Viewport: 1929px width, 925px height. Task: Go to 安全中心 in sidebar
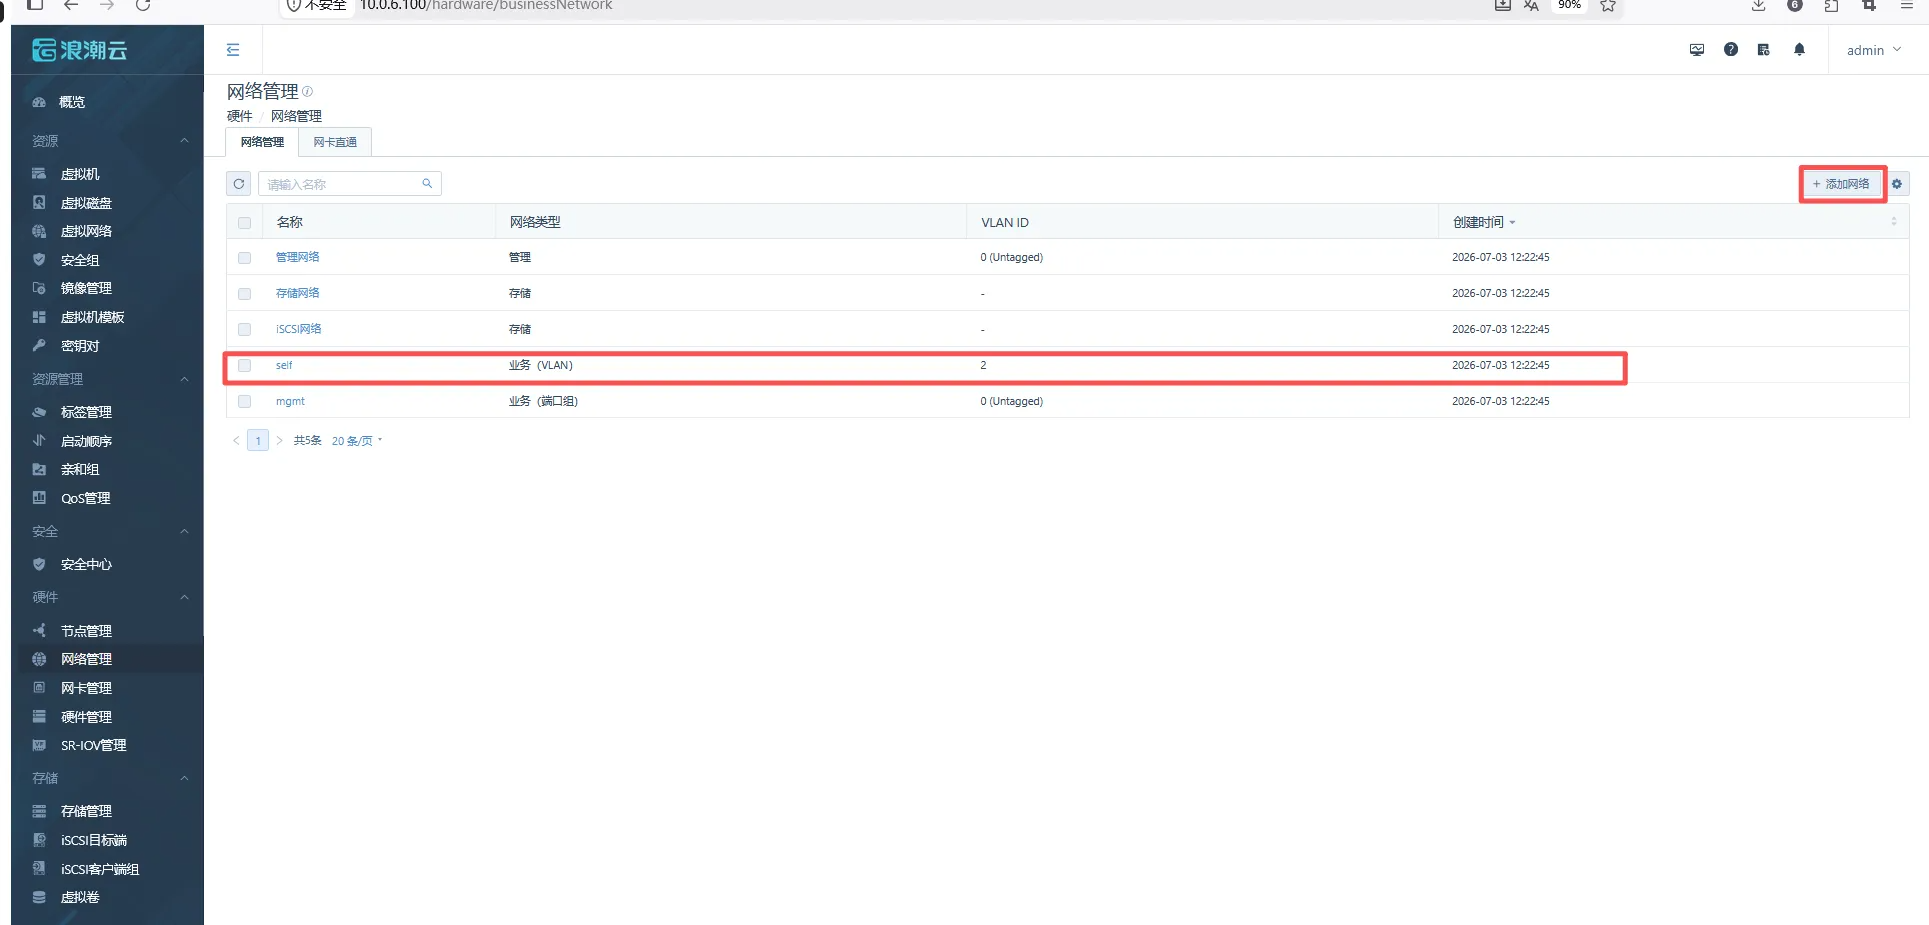(x=86, y=564)
